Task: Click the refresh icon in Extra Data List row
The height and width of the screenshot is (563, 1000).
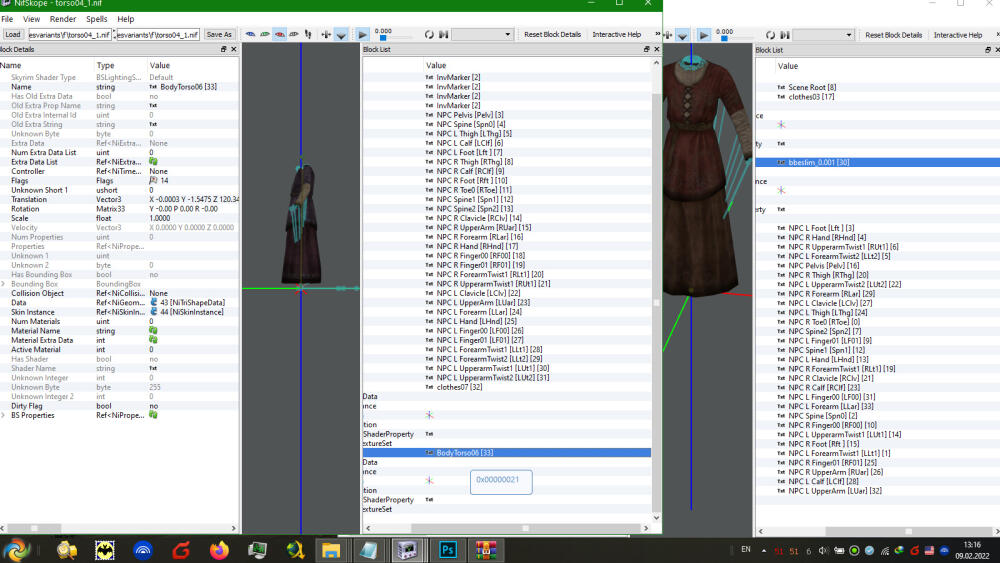Action: tap(153, 162)
